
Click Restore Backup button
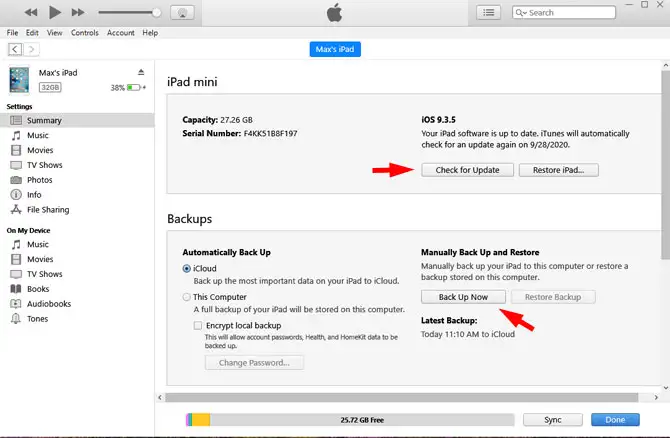[553, 297]
